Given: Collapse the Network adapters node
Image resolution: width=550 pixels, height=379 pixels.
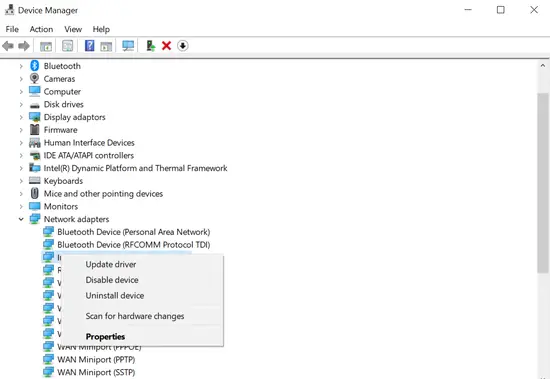Looking at the screenshot, I should click(x=21, y=219).
